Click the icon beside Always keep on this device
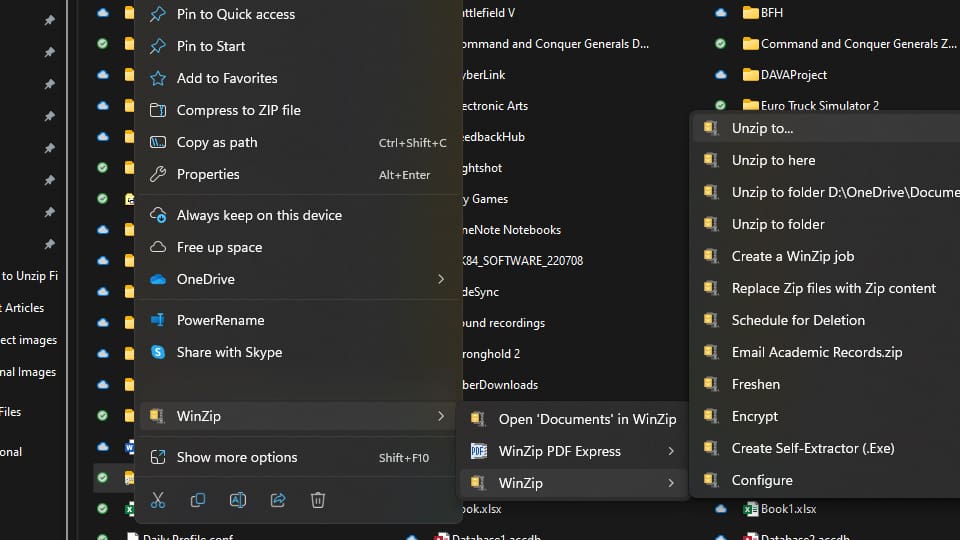960x540 pixels. [x=158, y=215]
